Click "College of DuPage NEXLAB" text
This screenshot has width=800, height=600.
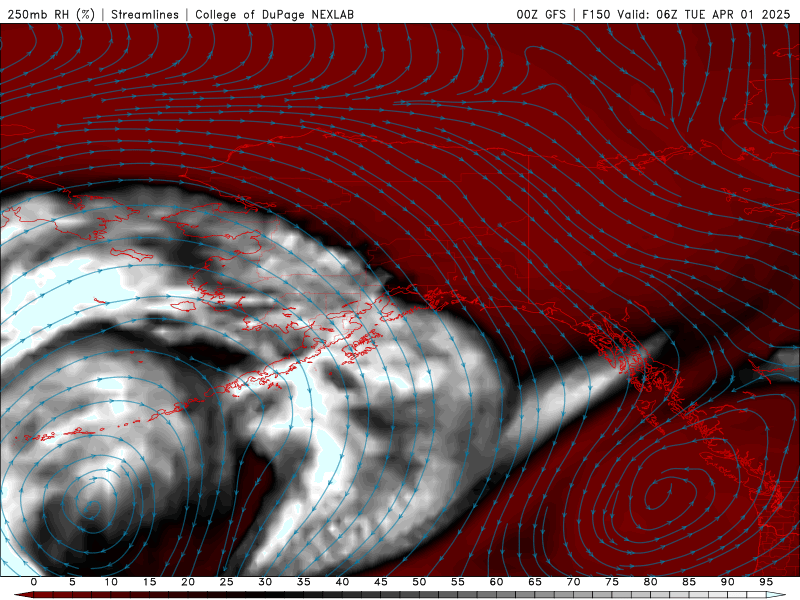274,14
